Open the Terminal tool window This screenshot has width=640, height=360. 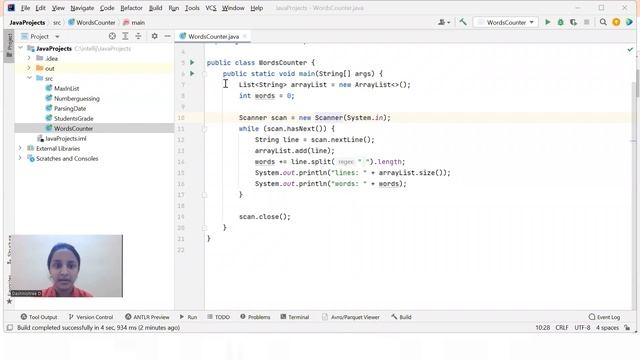click(x=295, y=317)
